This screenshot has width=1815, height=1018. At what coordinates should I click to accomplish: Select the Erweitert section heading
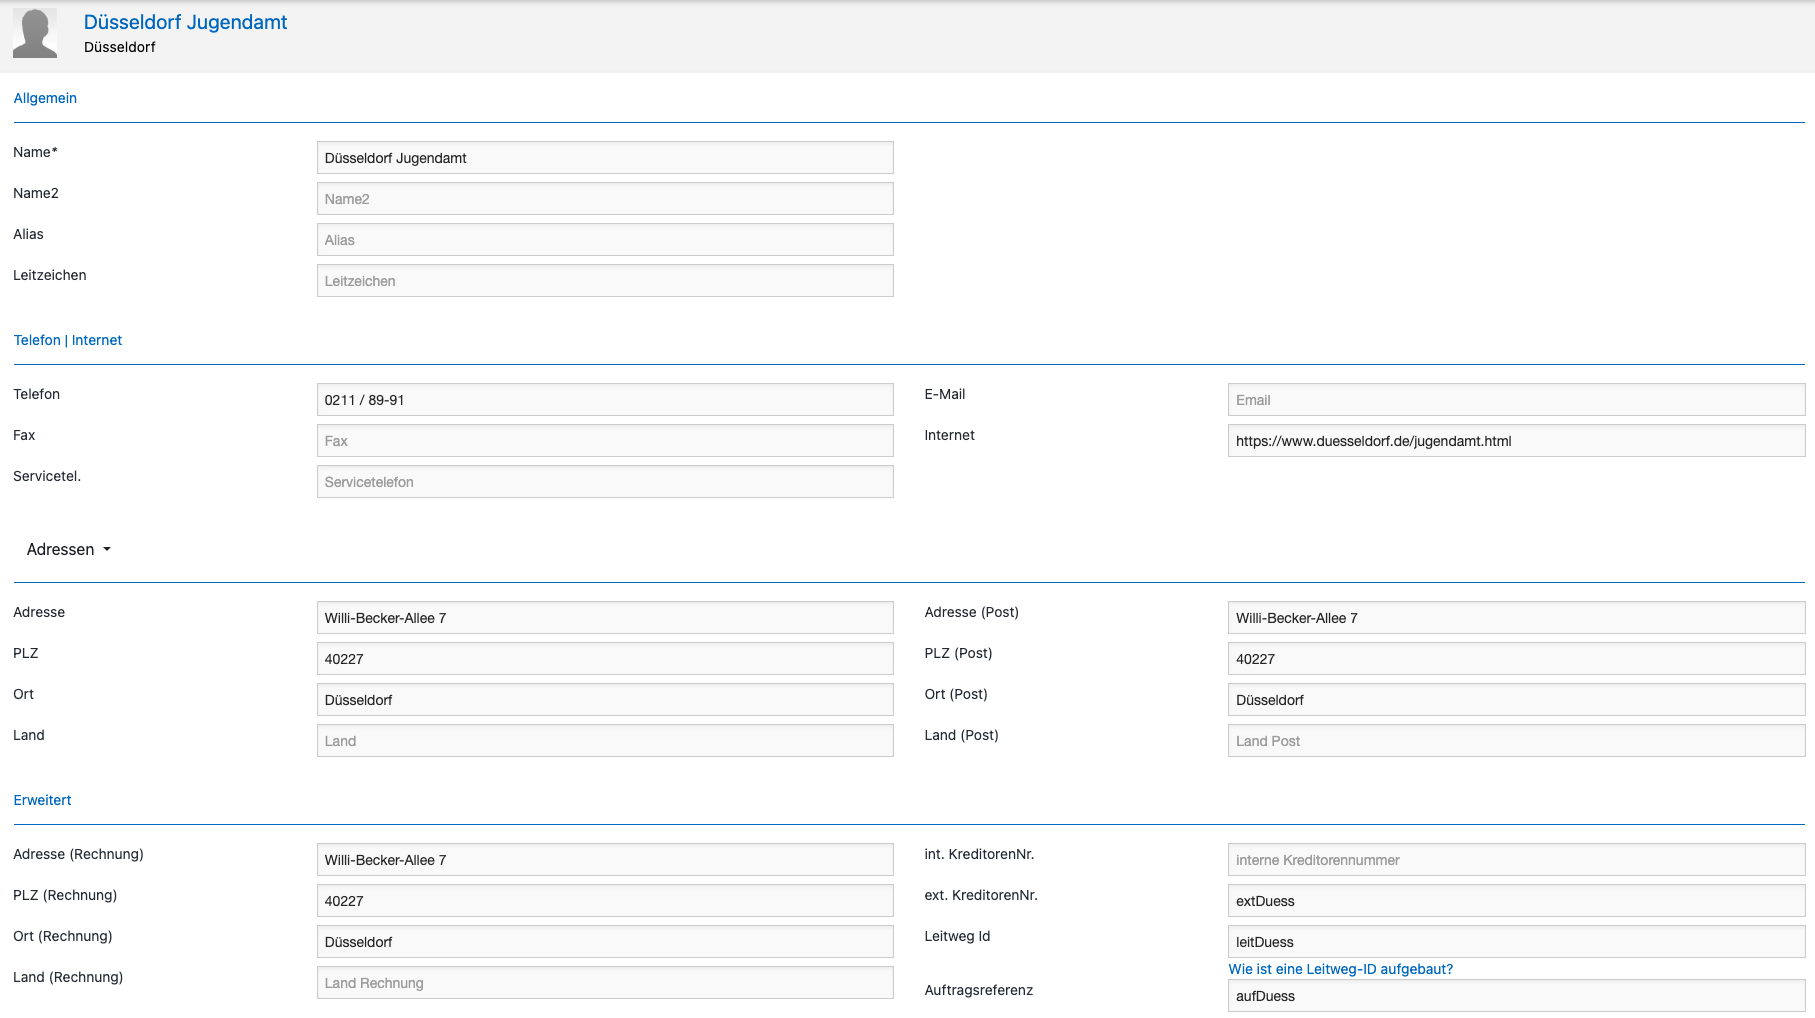click(x=42, y=800)
